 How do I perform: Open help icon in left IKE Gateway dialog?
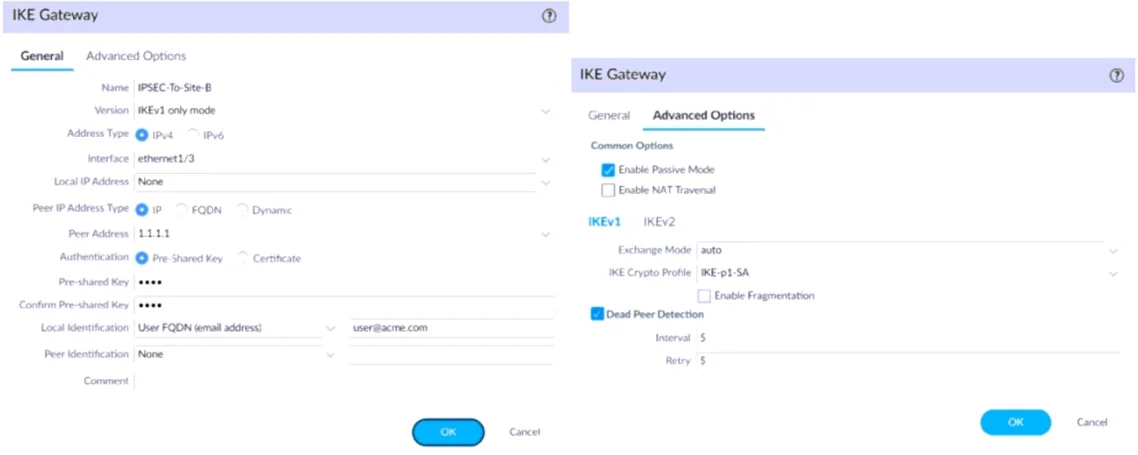pos(549,16)
